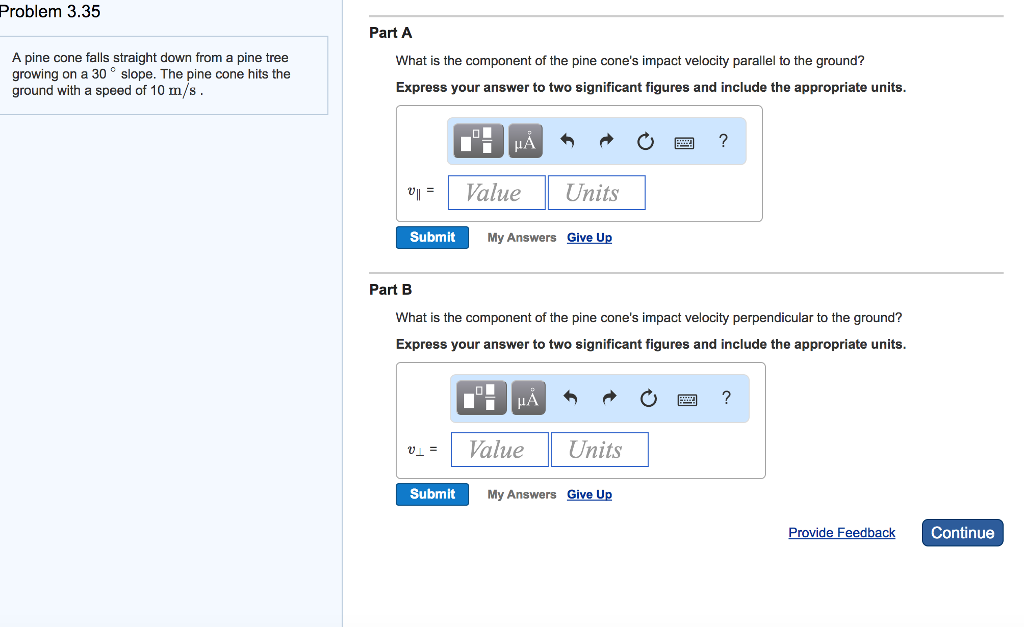Submit the Part A answer
Screen dimensions: 1024x627
tap(432, 237)
